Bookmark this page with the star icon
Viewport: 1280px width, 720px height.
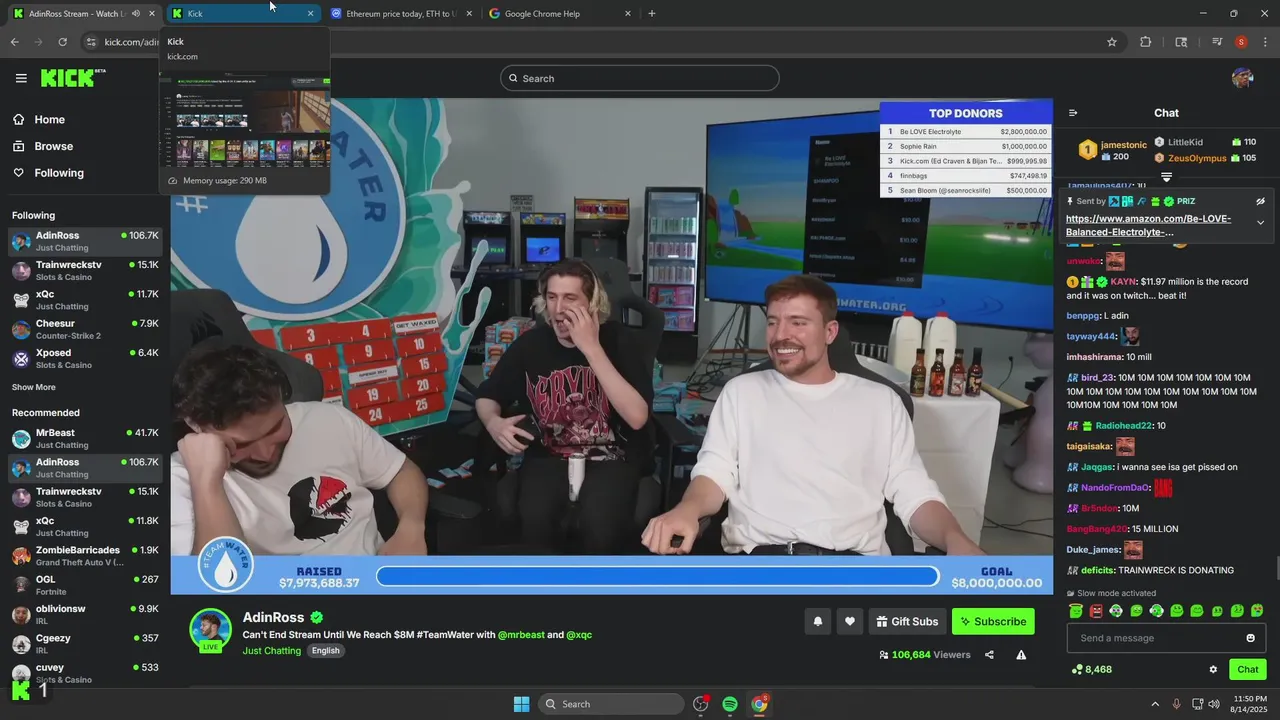[1112, 42]
